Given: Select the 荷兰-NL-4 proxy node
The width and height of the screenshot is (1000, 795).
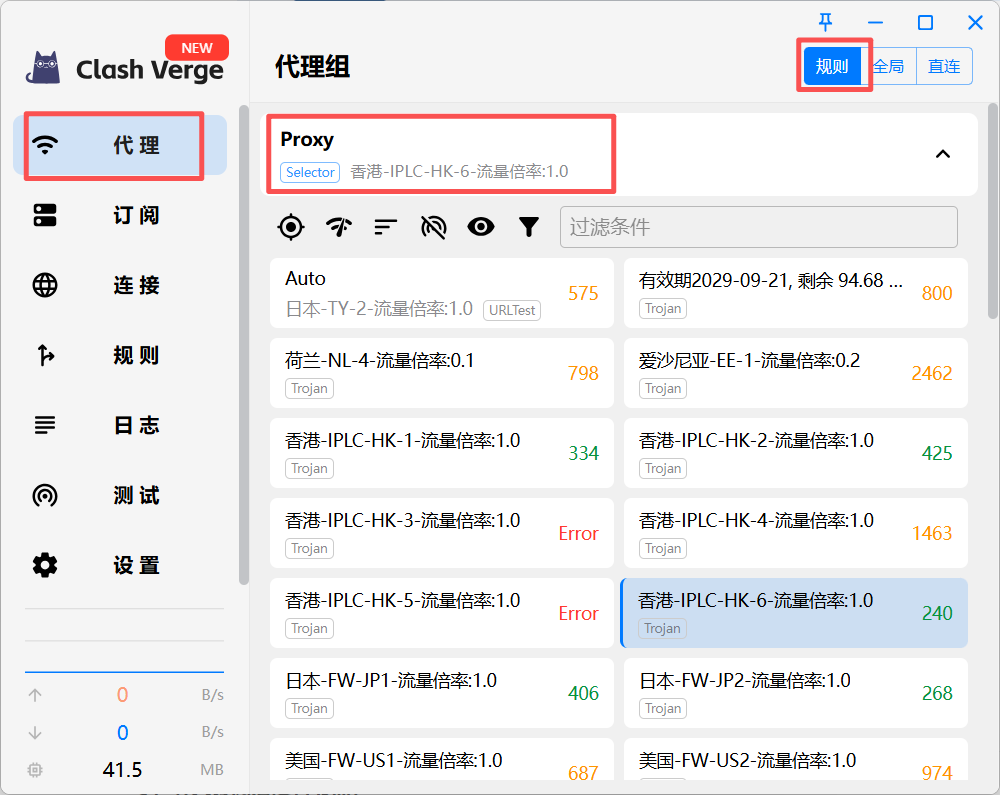Looking at the screenshot, I should [442, 373].
